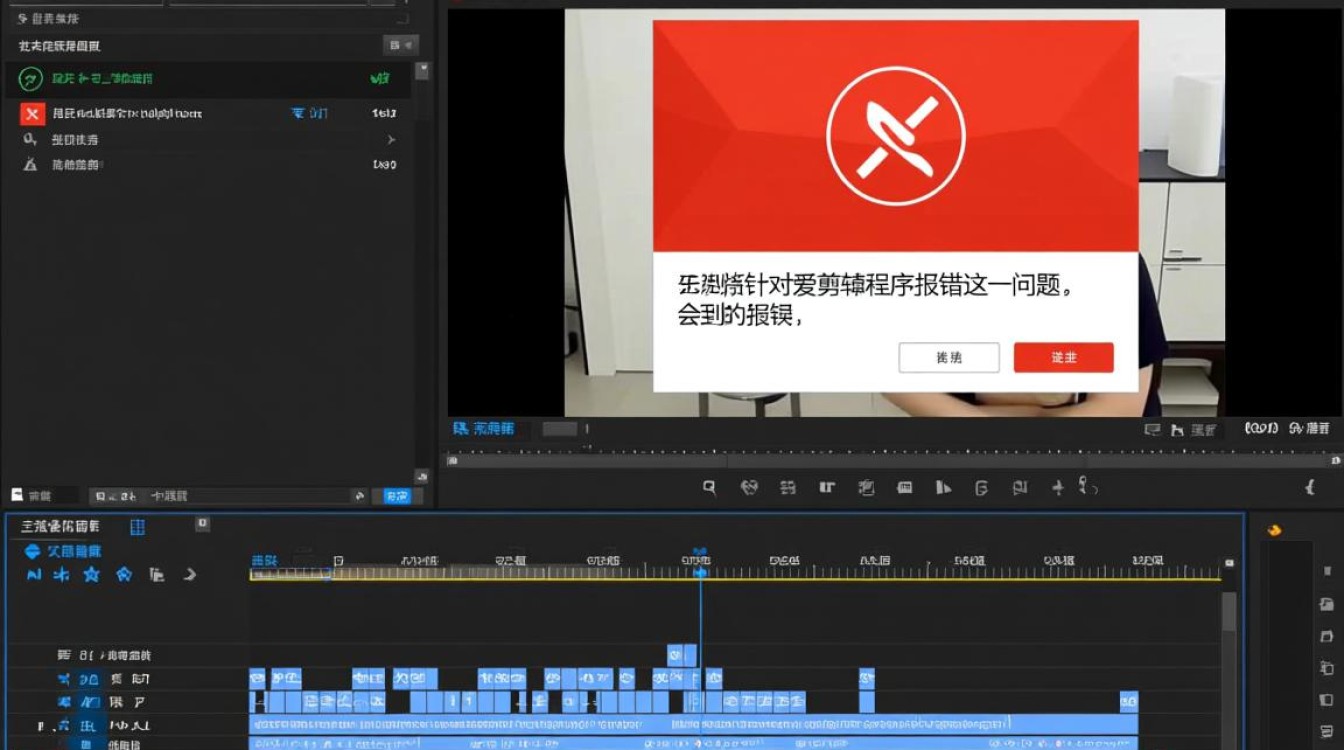Click the curved brace icon at the right edge

pyautogui.click(x=1310, y=489)
